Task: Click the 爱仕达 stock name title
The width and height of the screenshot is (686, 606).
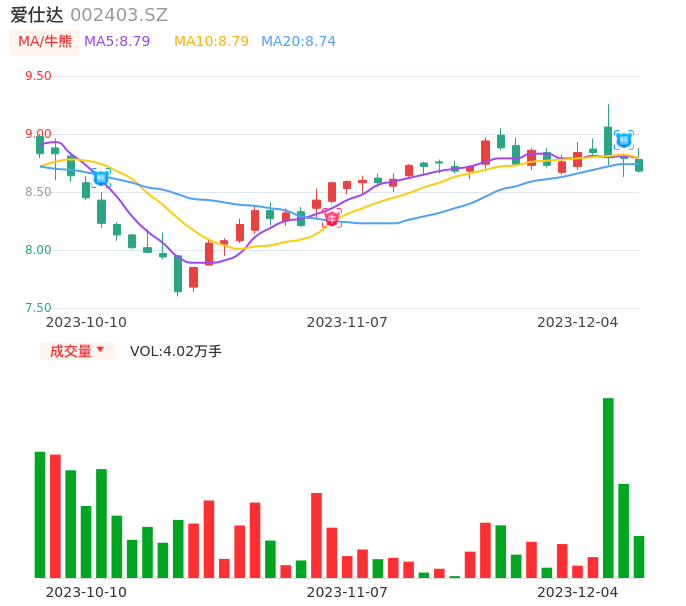Action: [37, 15]
